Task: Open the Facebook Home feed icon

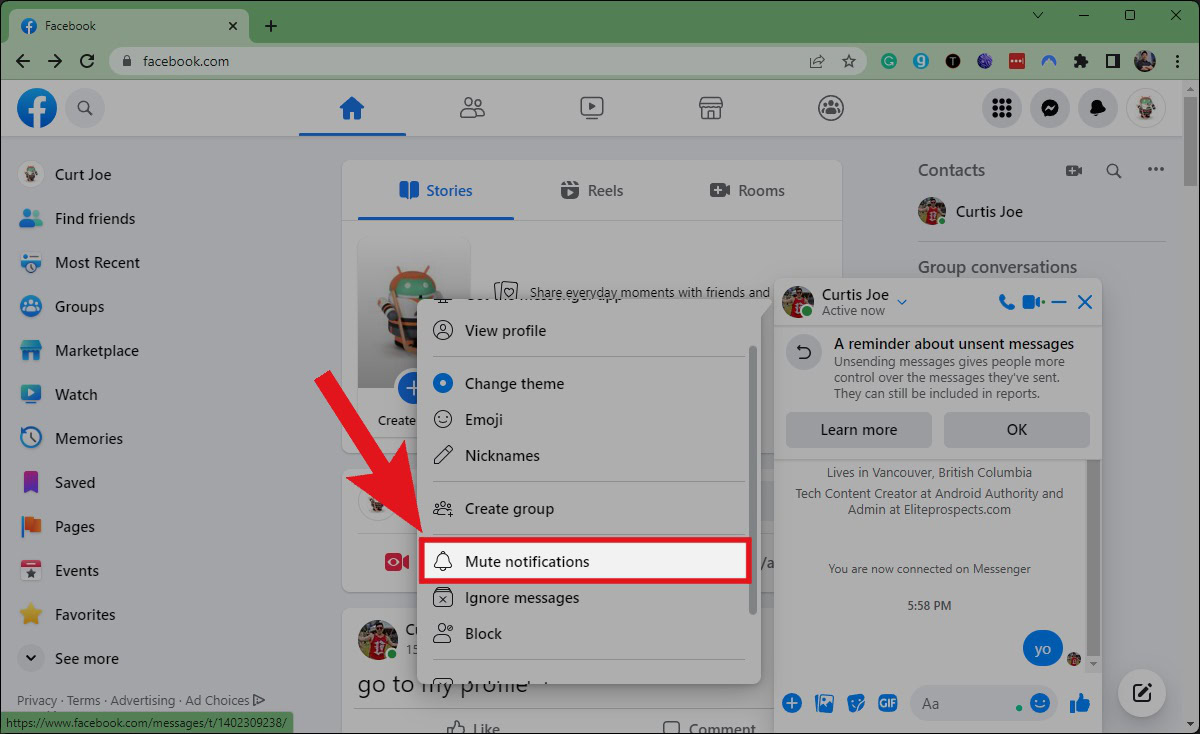Action: pos(352,108)
